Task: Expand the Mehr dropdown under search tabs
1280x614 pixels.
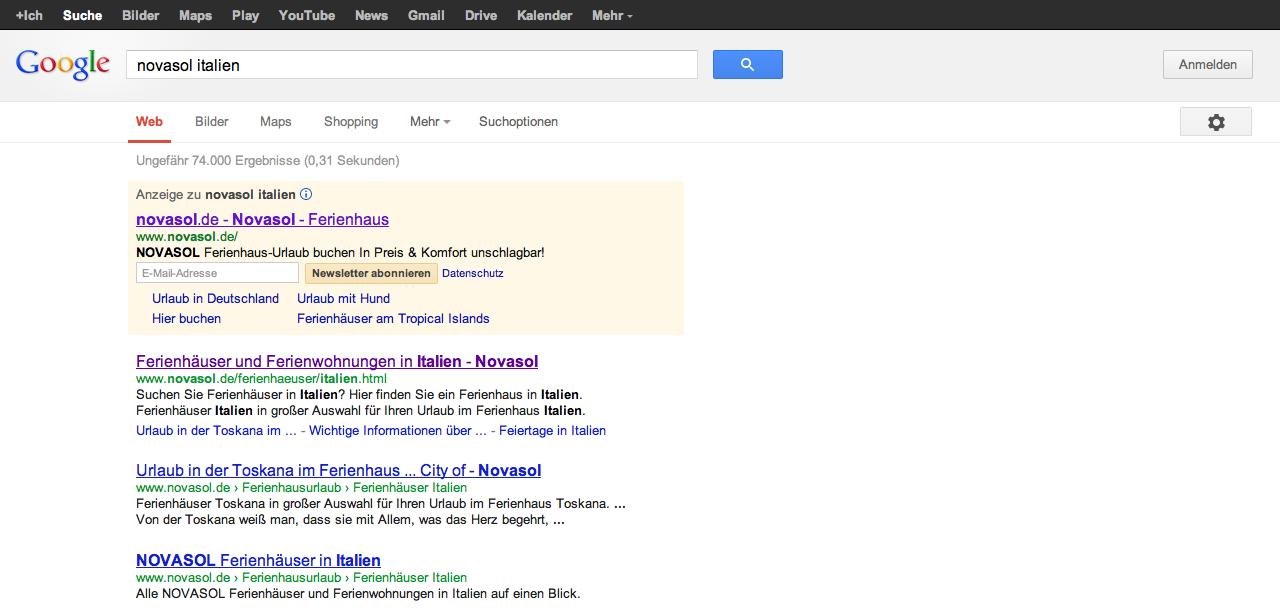Action: pos(430,122)
